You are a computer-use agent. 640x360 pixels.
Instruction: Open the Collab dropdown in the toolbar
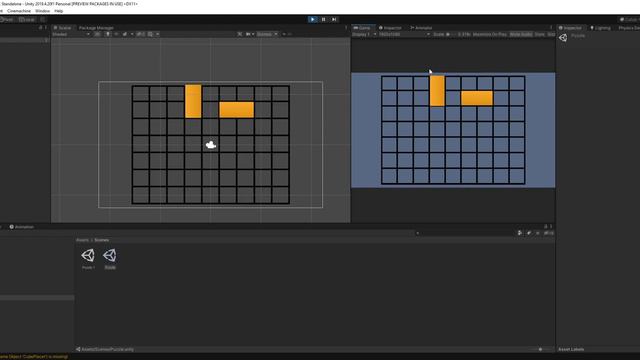pyautogui.click(x=629, y=19)
